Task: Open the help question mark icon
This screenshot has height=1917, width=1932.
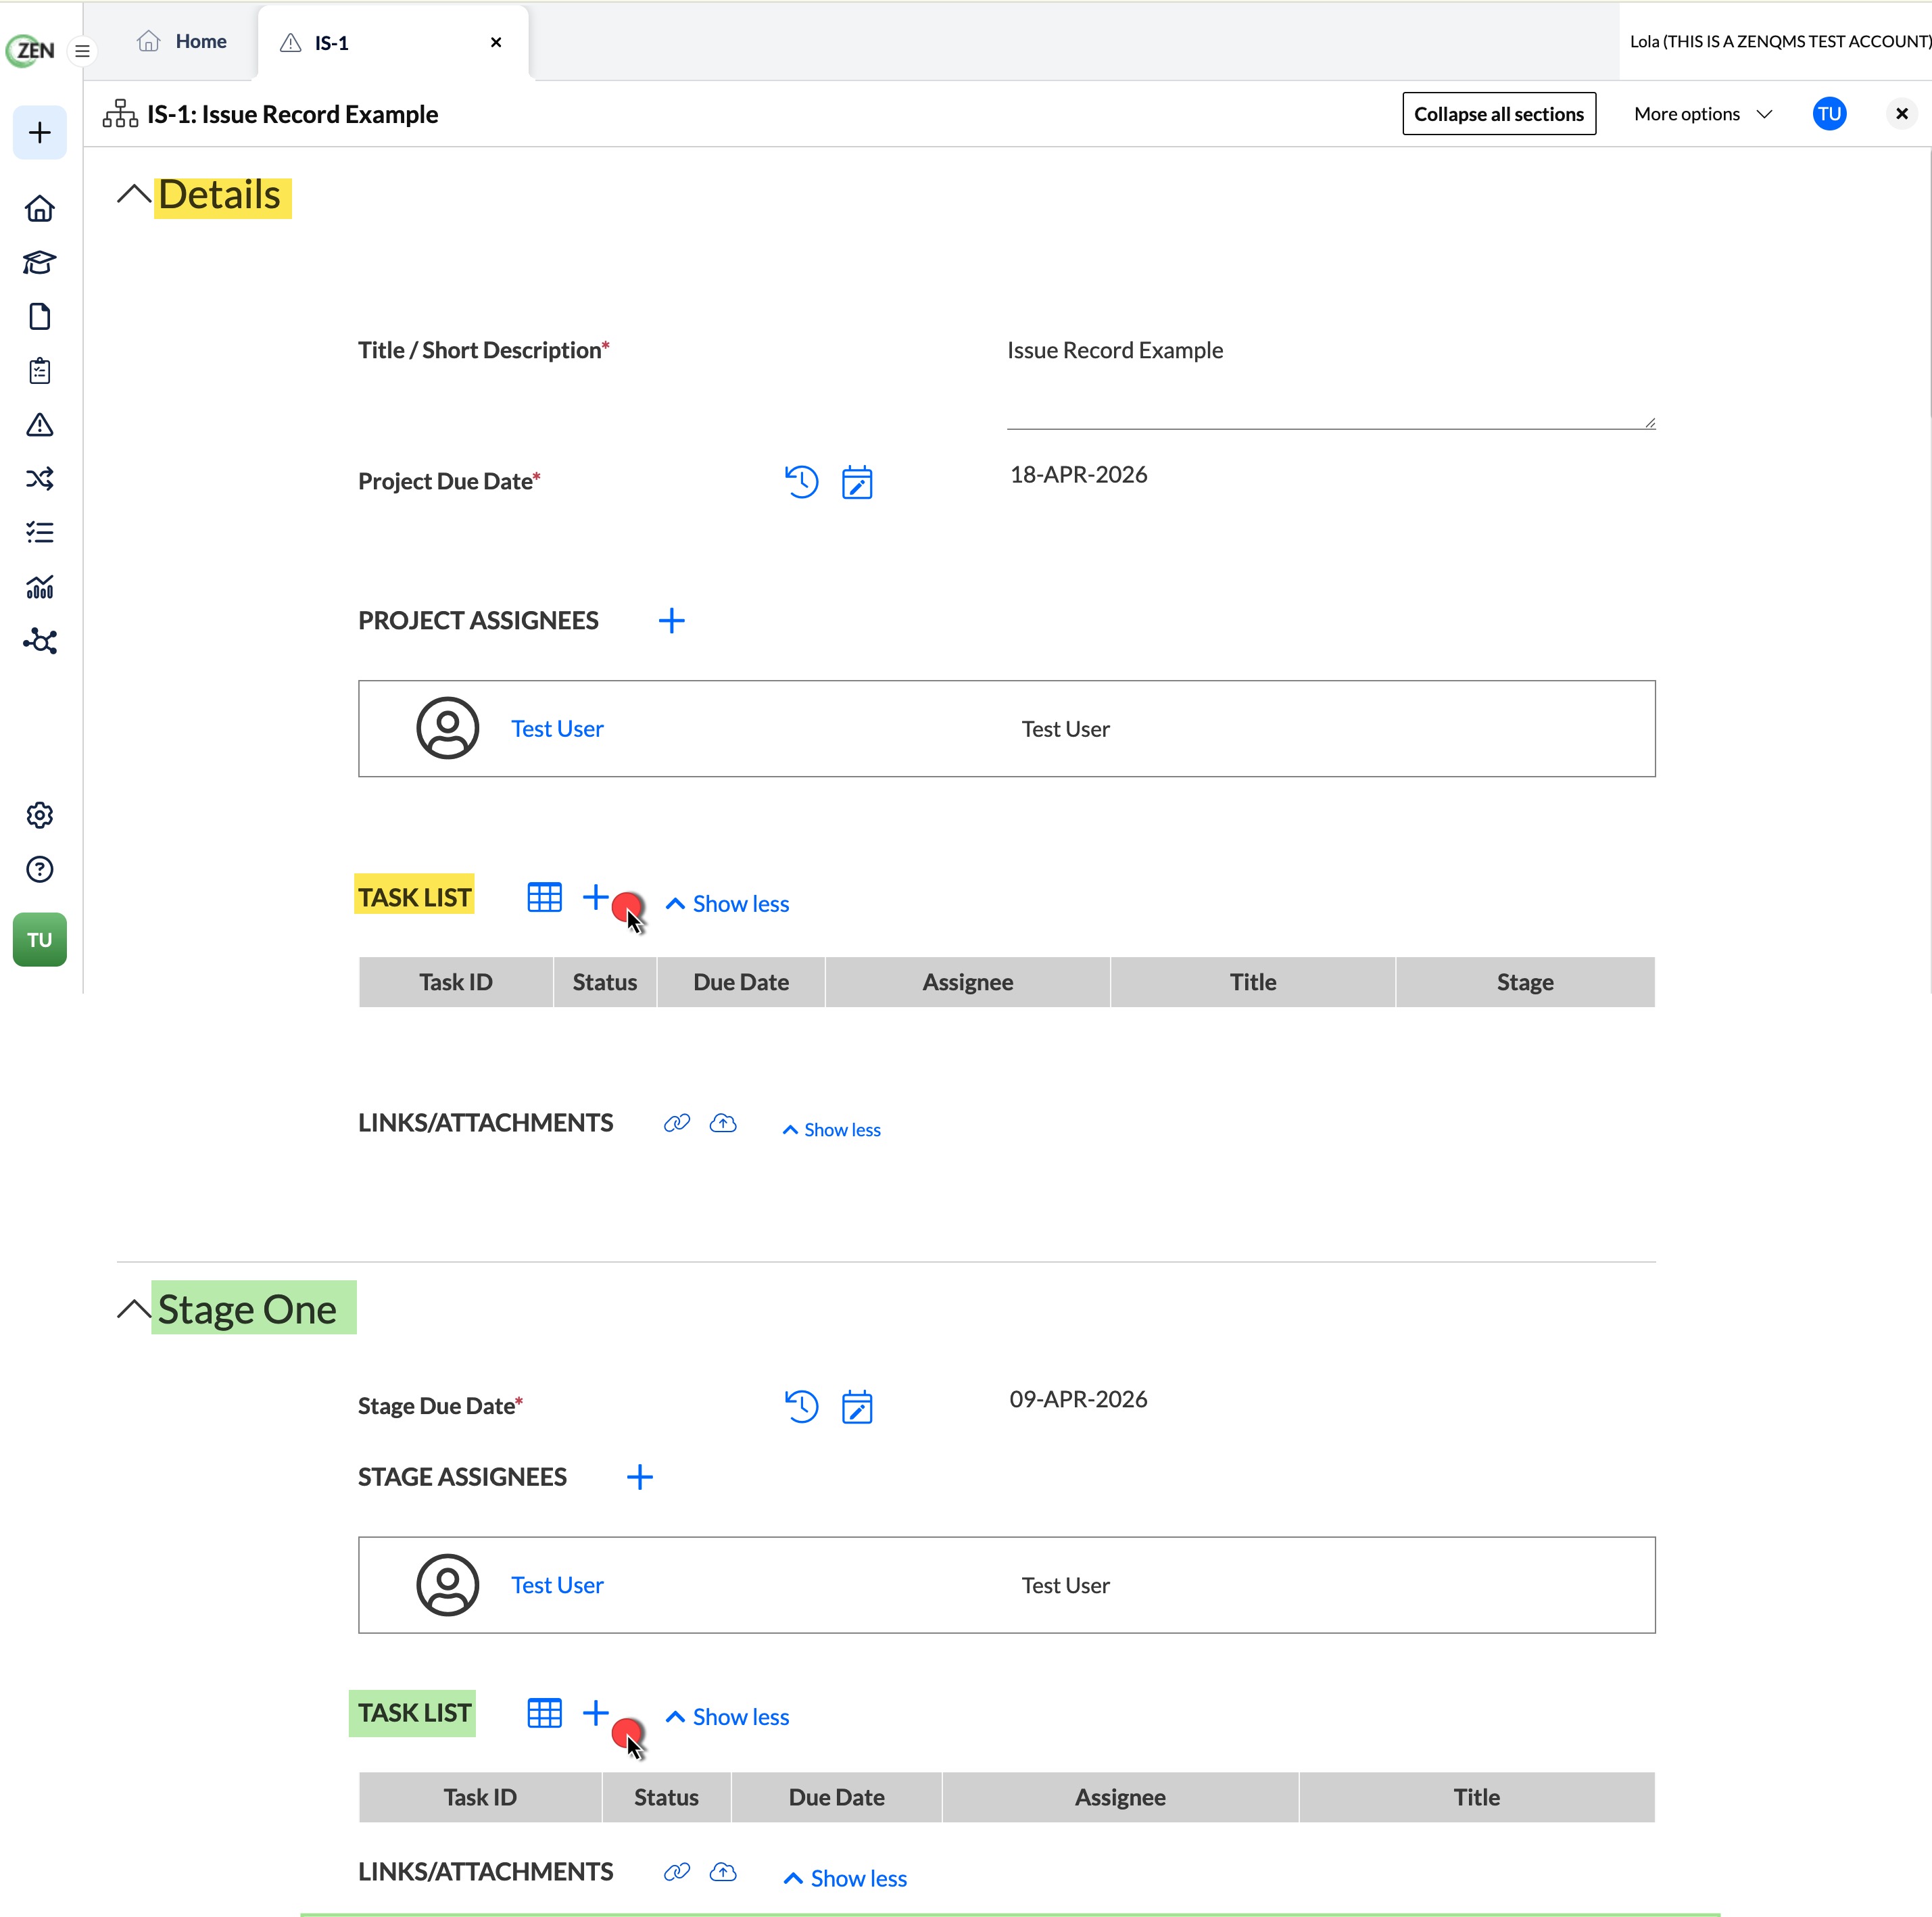Action: 40,869
